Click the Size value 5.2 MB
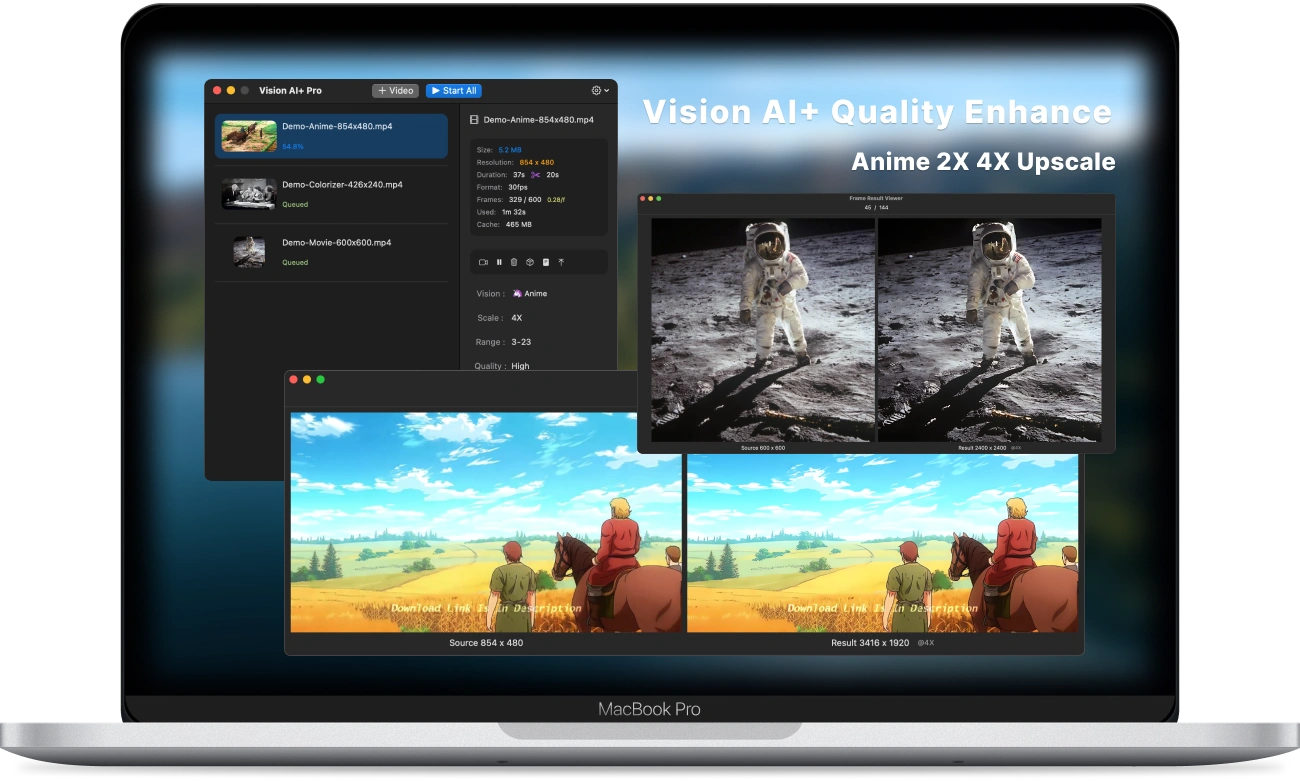The width and height of the screenshot is (1300, 781). pos(510,150)
